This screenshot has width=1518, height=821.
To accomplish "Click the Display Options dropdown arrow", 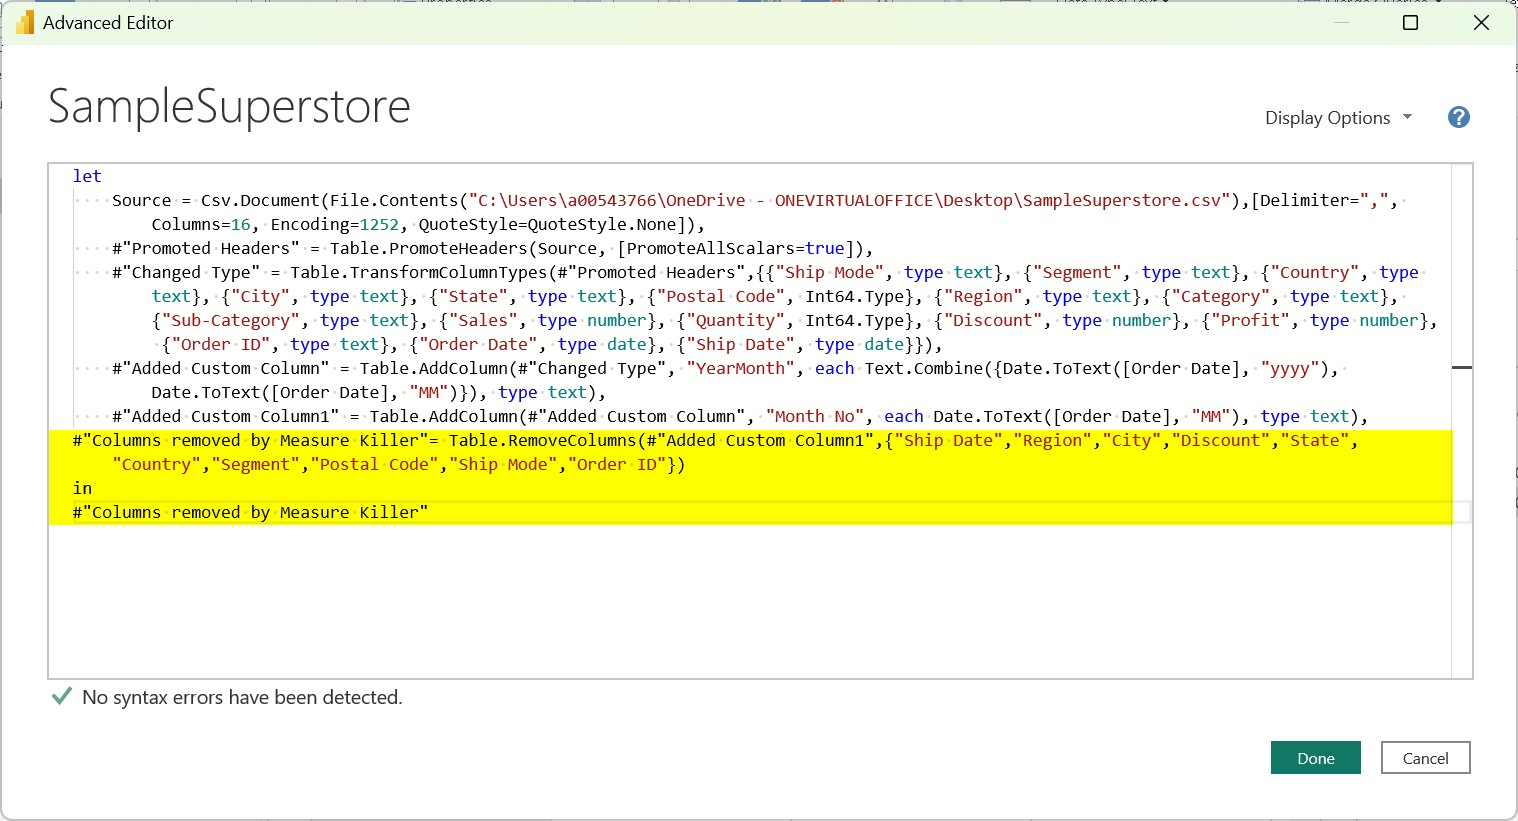I will click(x=1408, y=117).
